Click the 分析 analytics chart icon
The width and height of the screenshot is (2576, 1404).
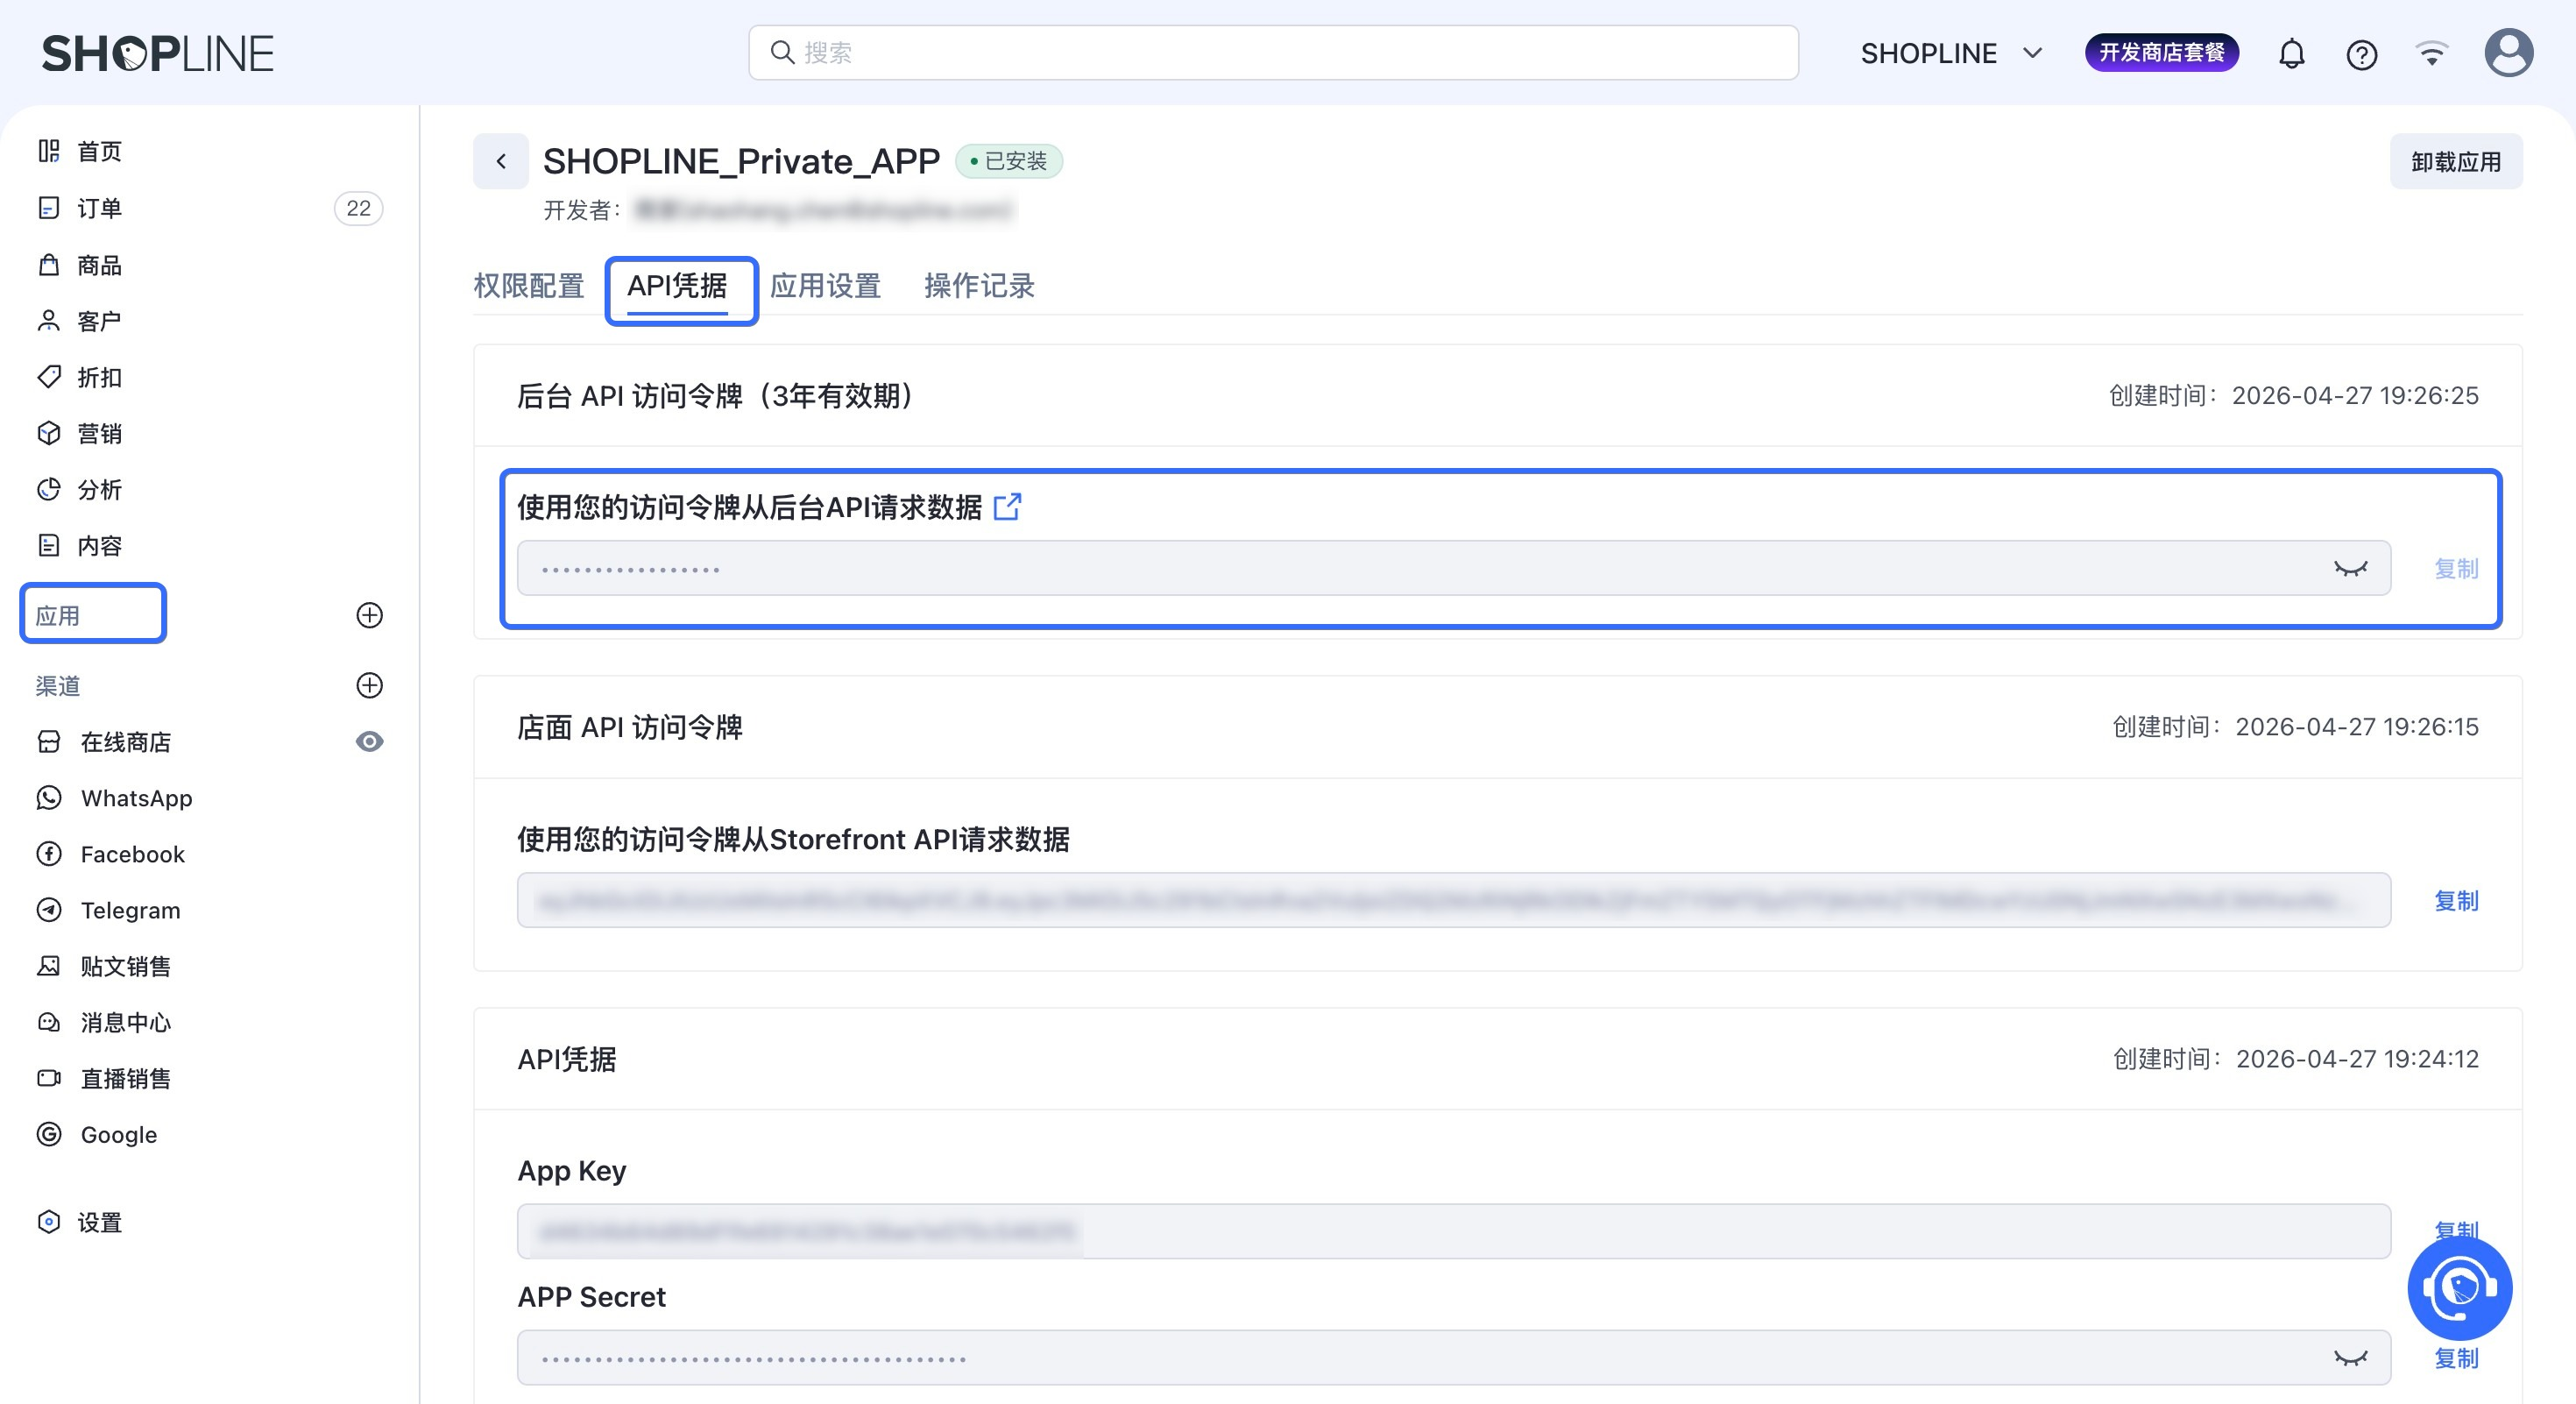[49, 489]
